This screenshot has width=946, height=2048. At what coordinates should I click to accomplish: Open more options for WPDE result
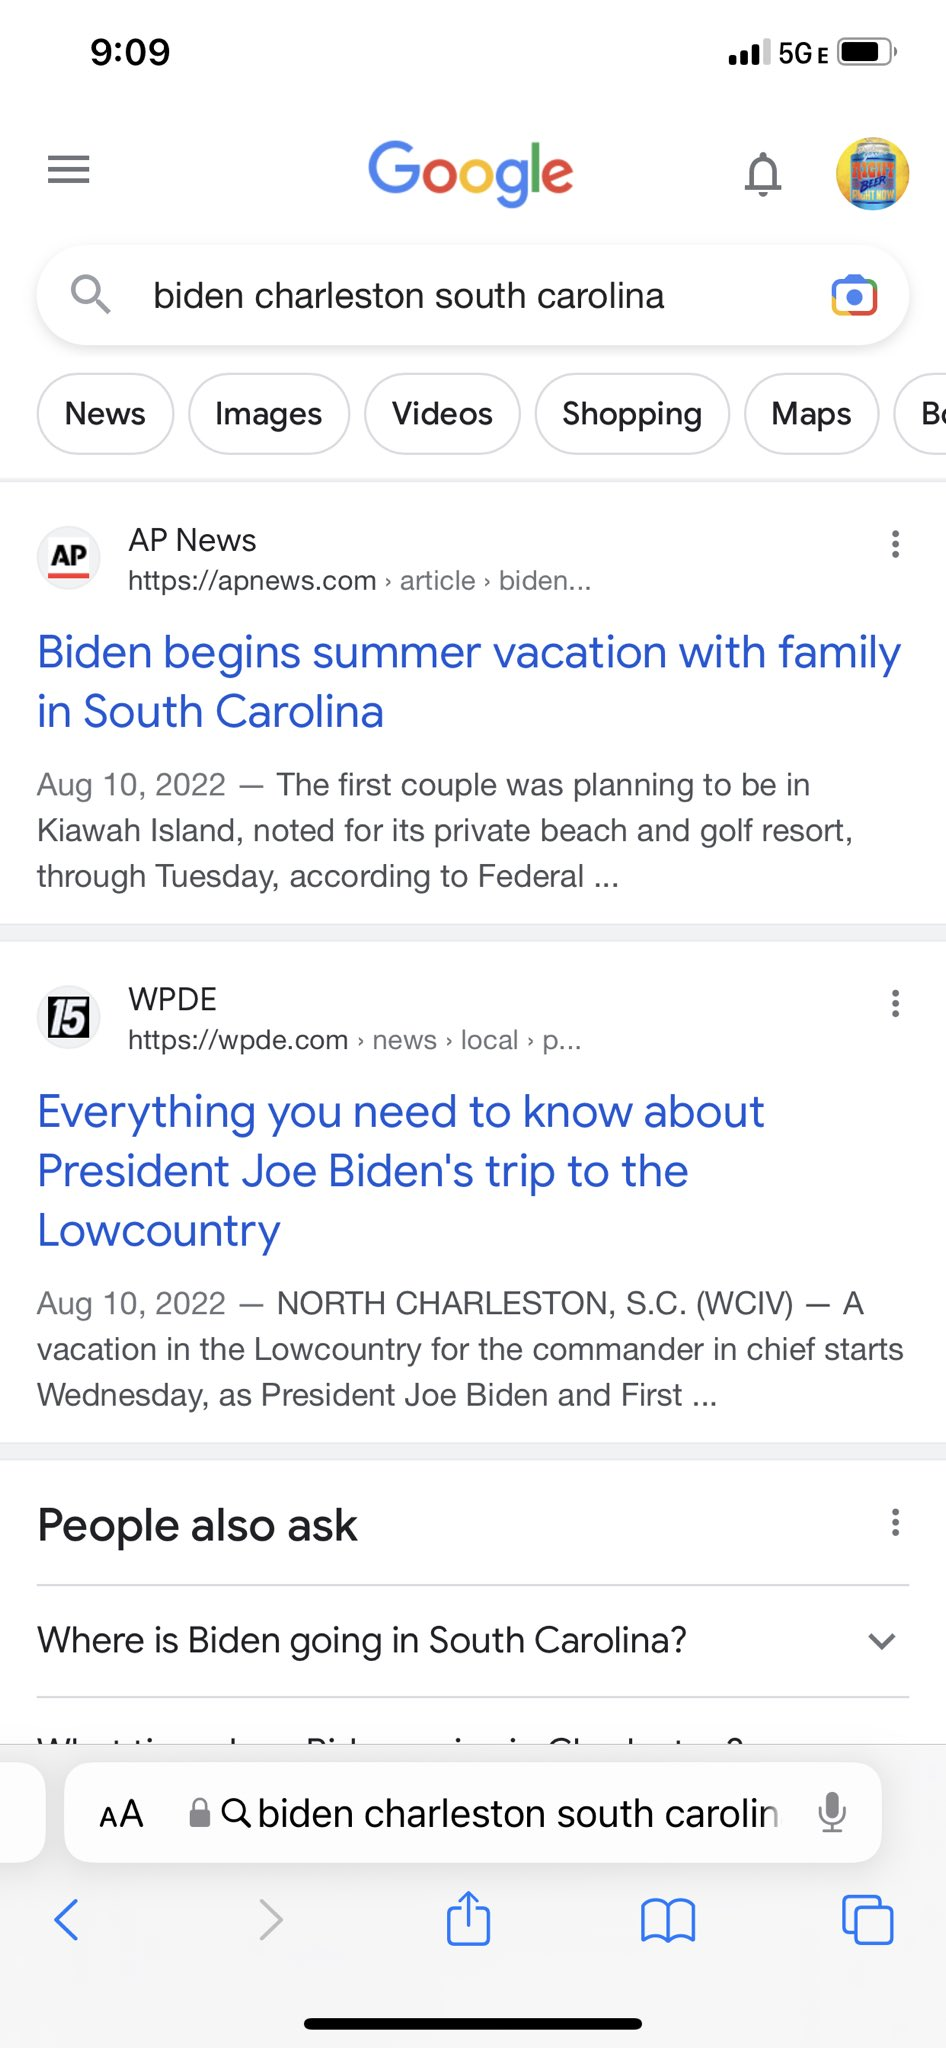point(895,1003)
